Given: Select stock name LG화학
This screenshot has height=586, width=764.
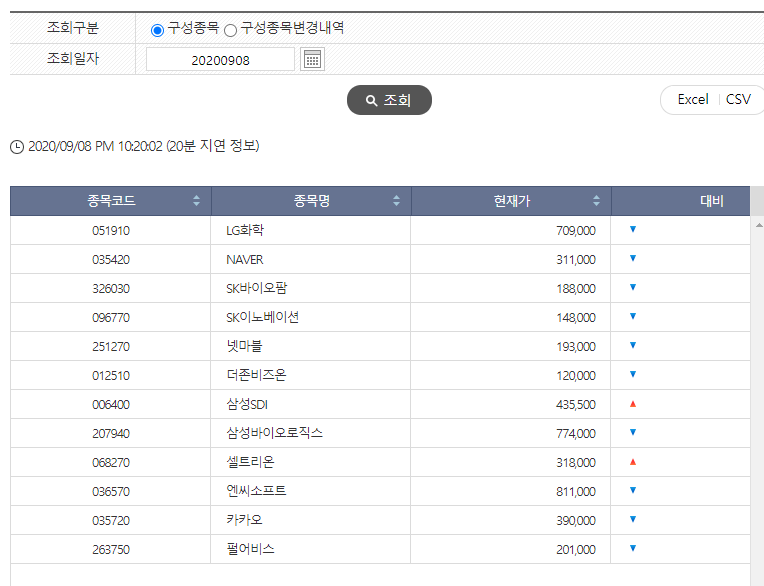Looking at the screenshot, I should 245,230.
